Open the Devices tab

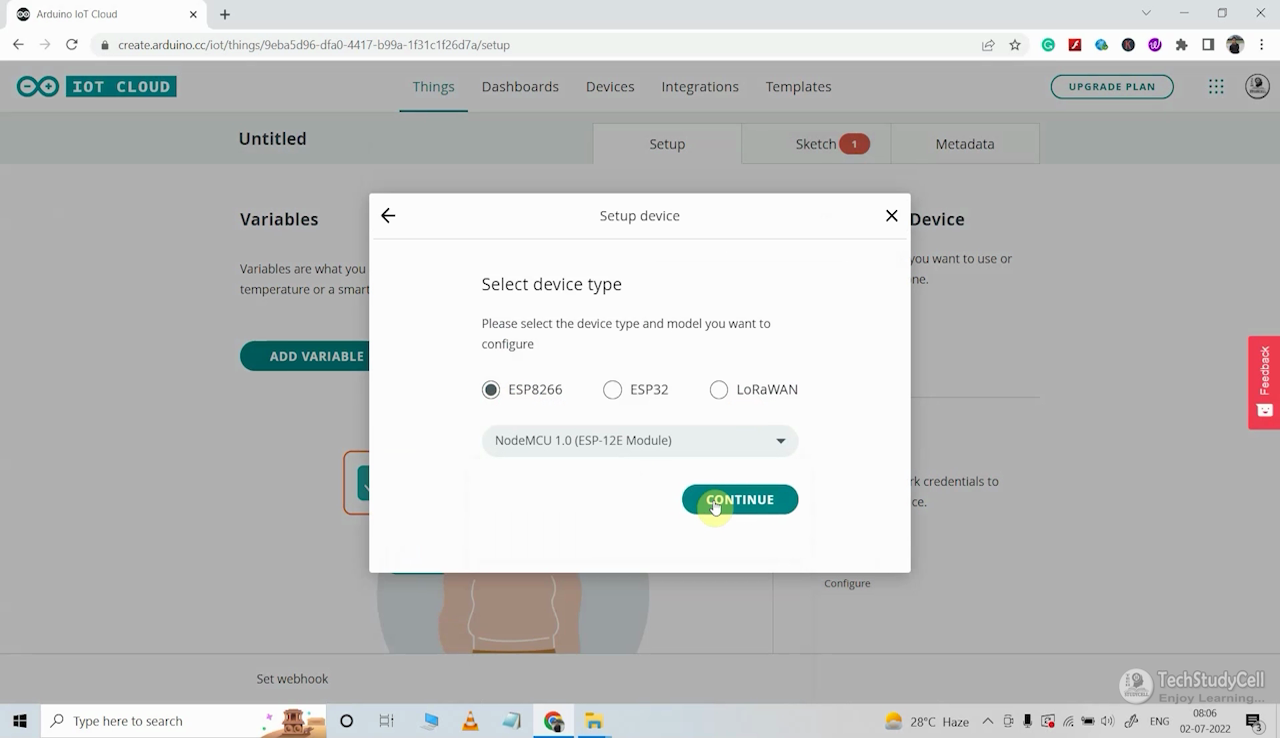point(610,87)
